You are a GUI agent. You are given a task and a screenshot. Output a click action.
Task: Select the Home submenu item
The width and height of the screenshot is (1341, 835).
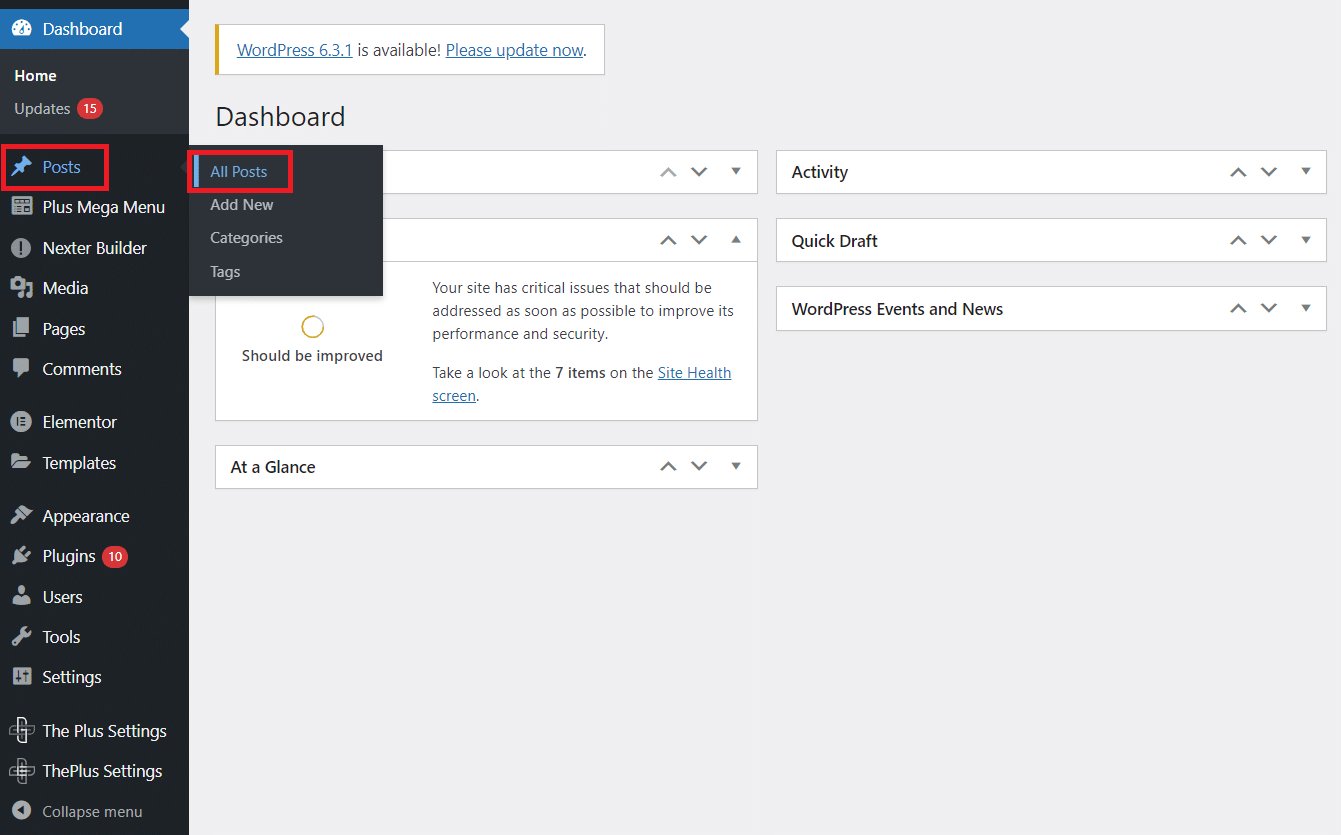35,76
